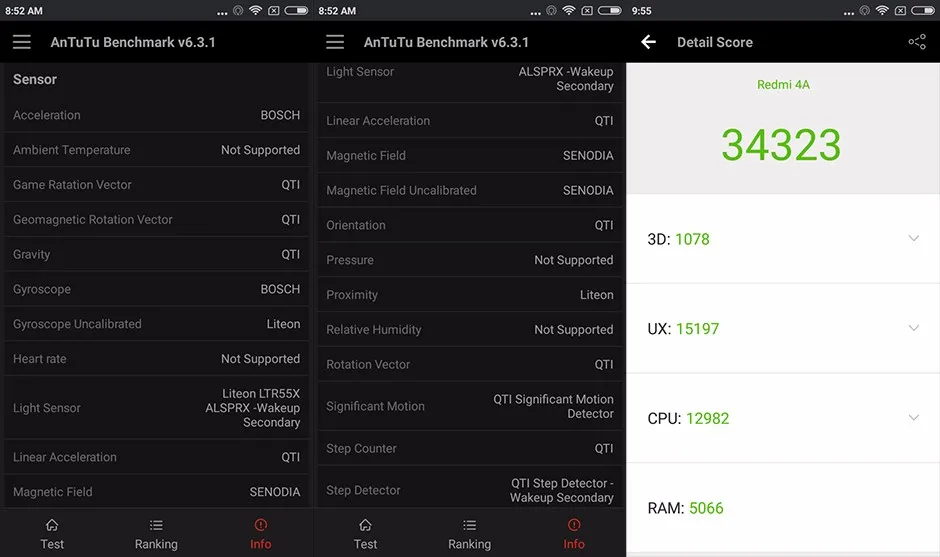The height and width of the screenshot is (557, 940).
Task: Select Info tab in second screen
Action: coord(574,534)
